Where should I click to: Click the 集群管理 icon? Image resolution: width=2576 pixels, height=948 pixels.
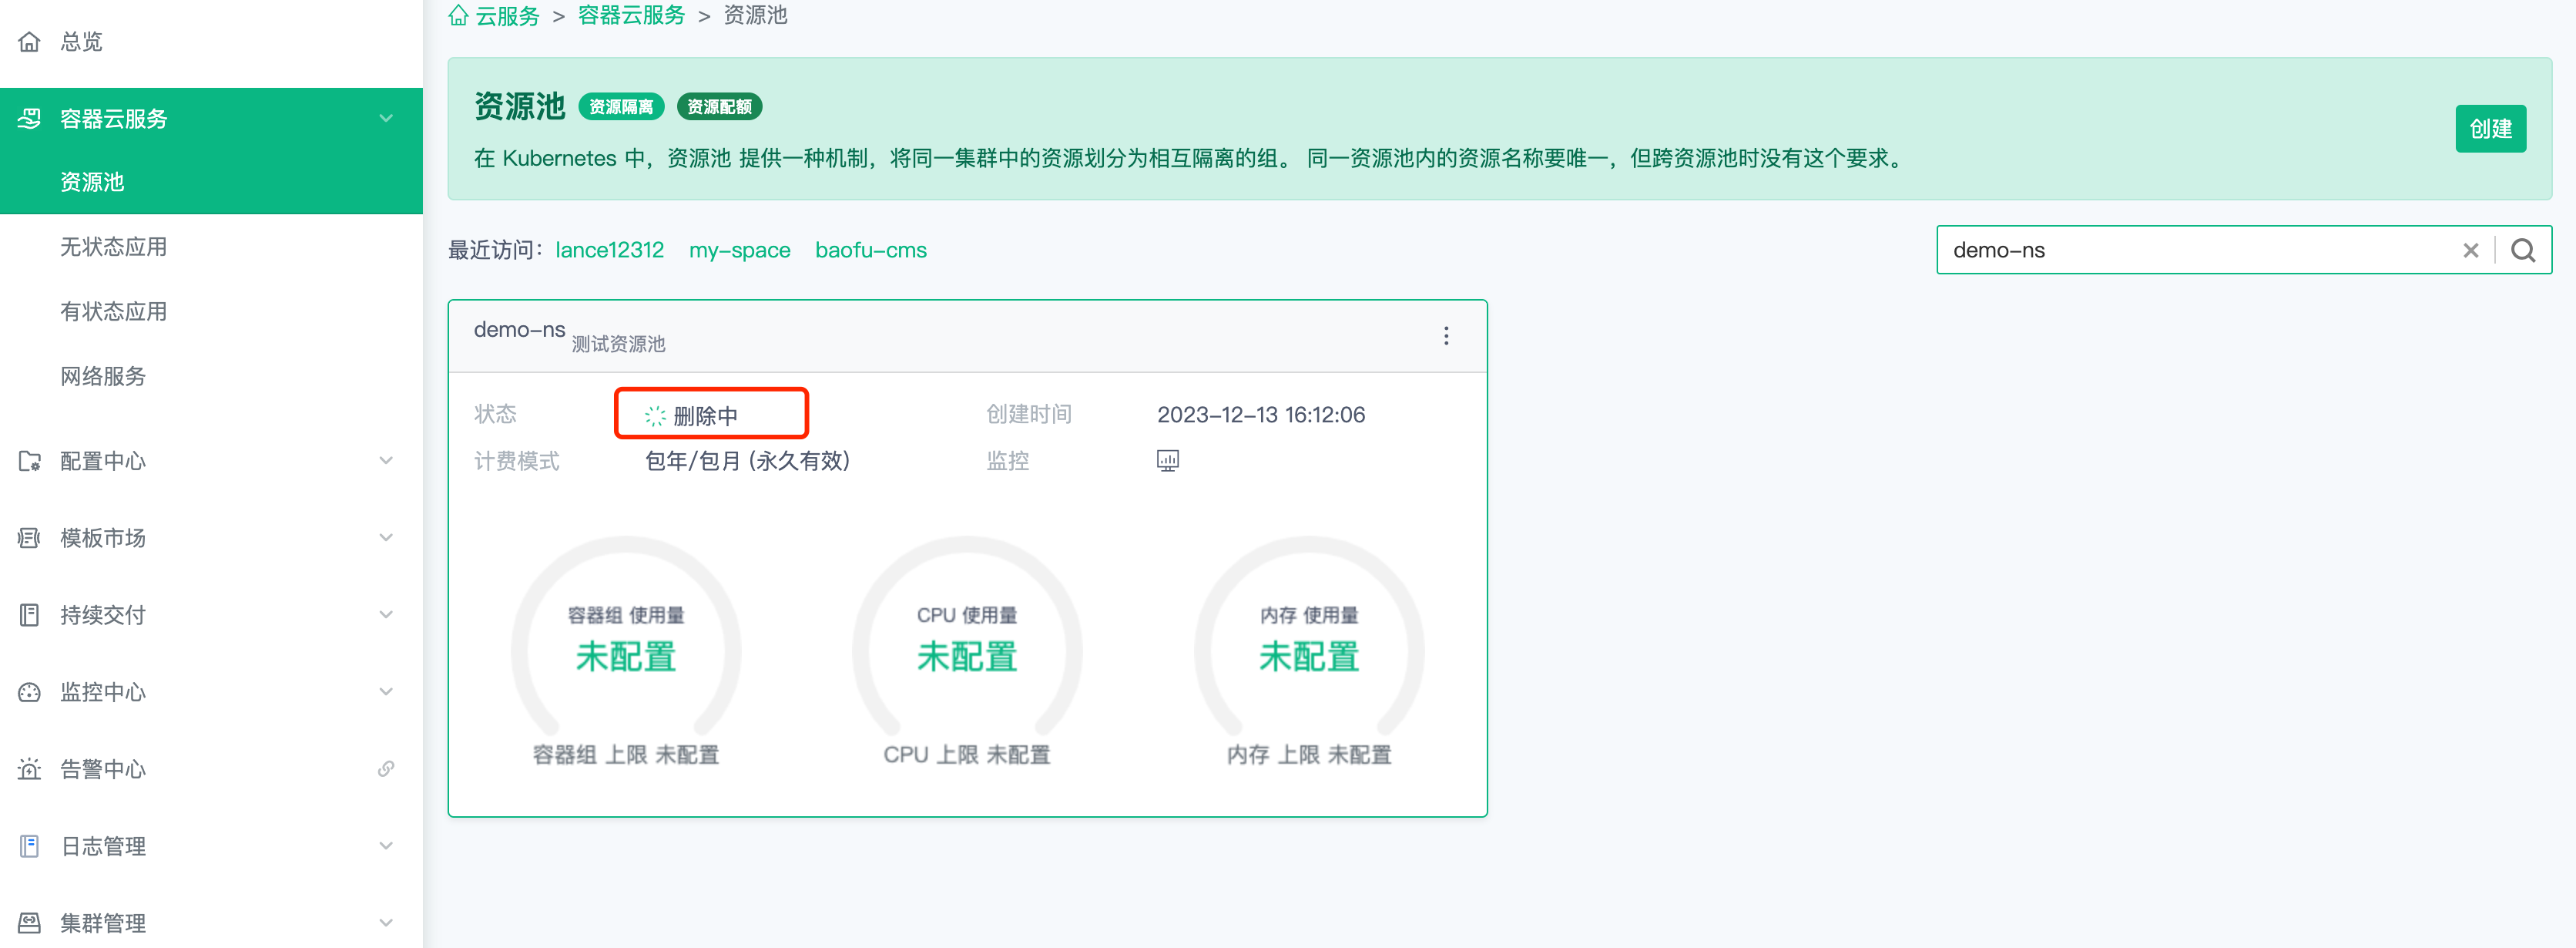[x=30, y=923]
